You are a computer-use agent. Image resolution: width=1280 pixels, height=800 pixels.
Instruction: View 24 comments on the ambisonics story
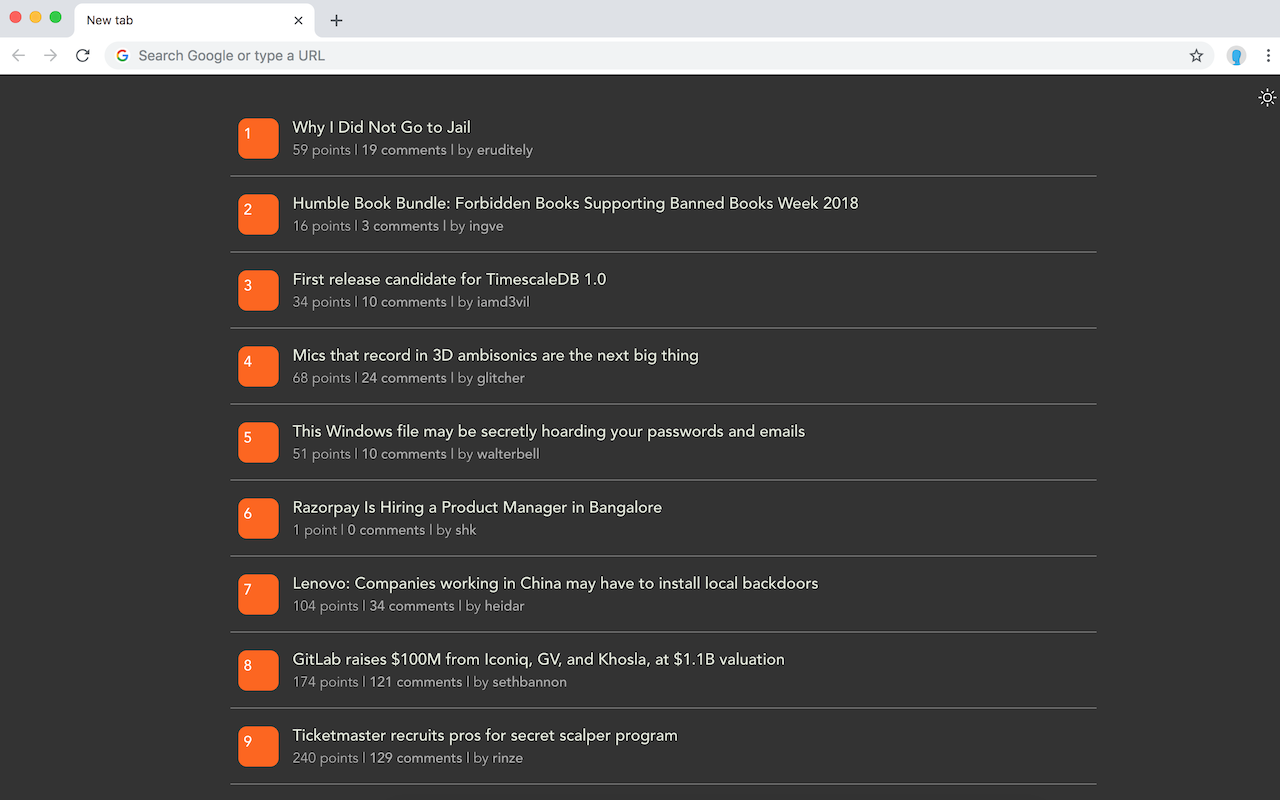point(404,378)
